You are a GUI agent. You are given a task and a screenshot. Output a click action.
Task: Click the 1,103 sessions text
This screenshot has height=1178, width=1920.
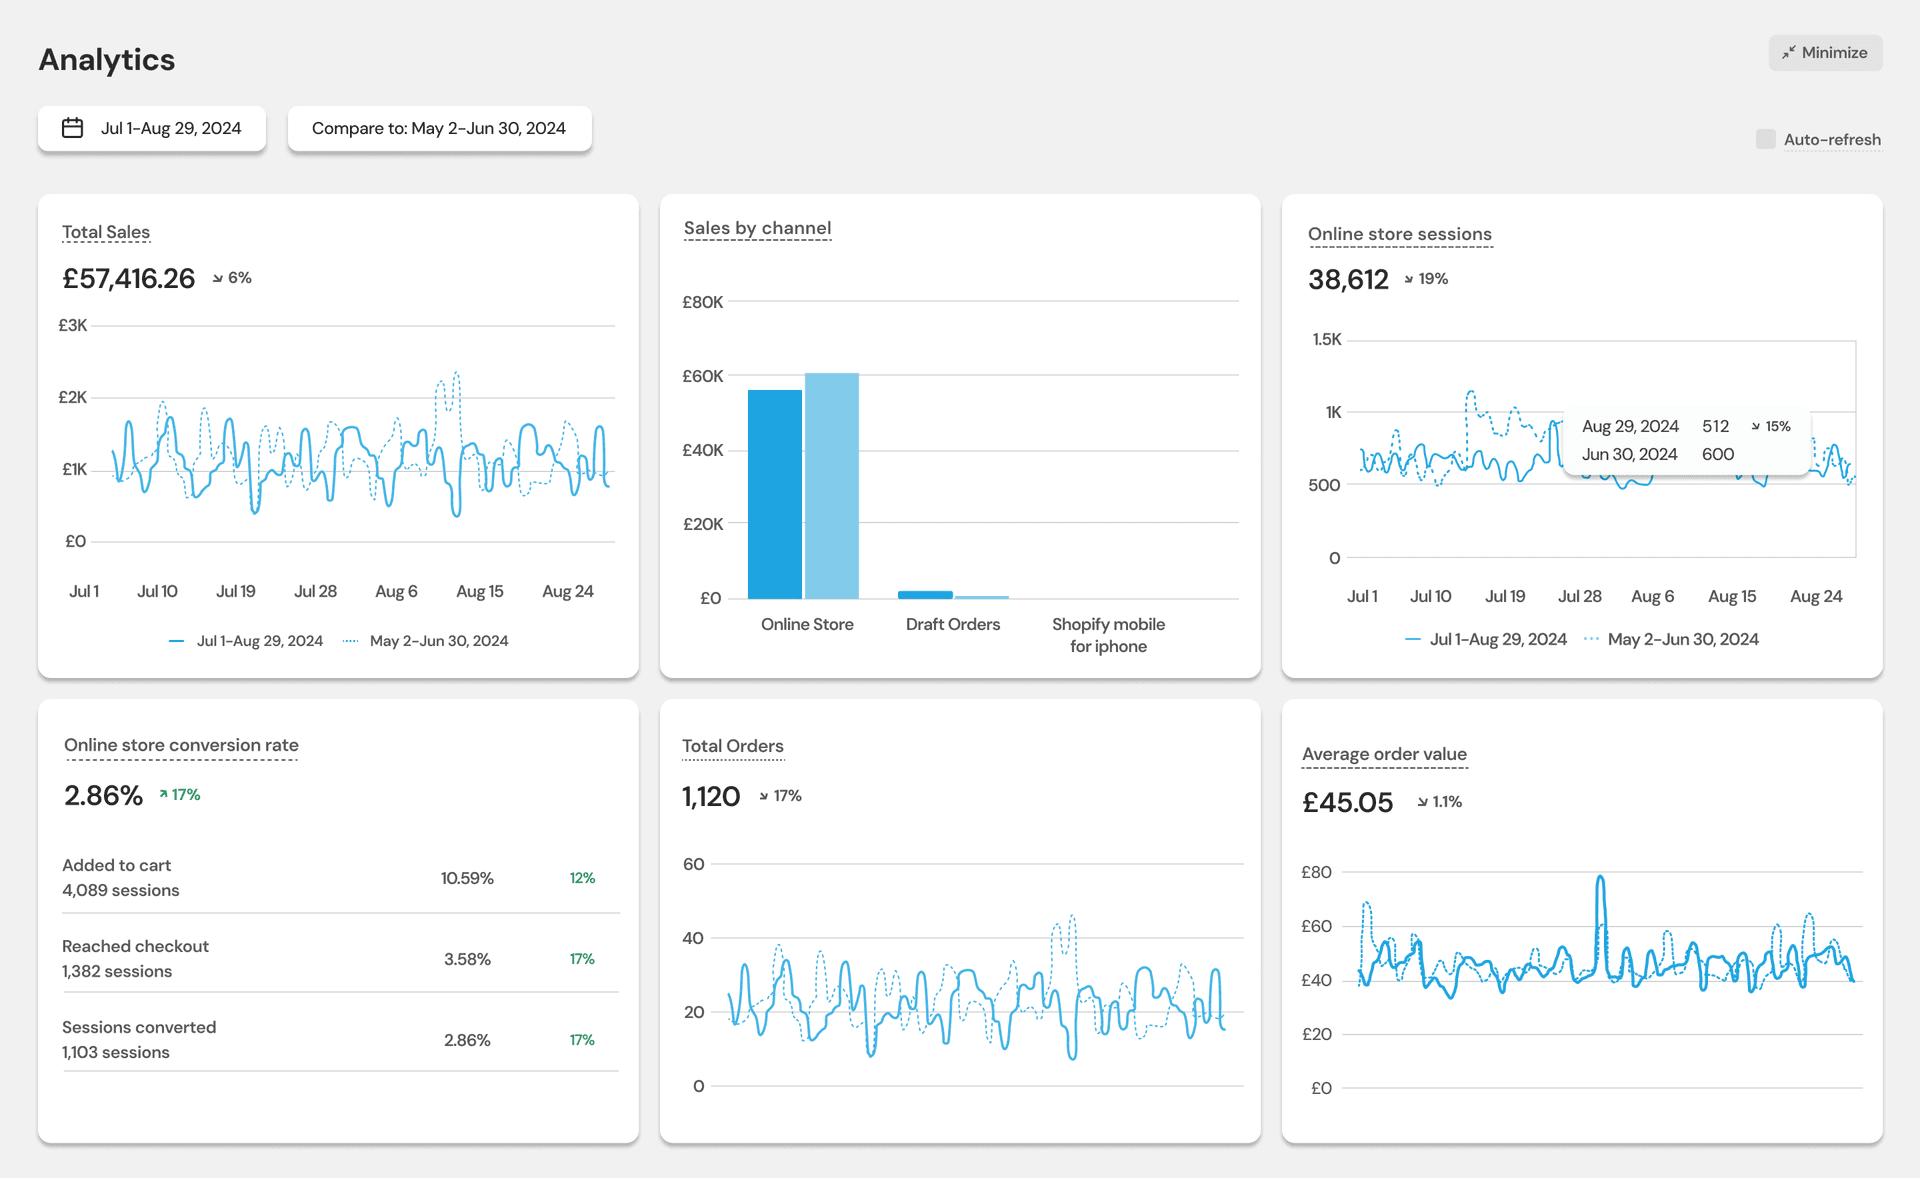(x=116, y=1052)
